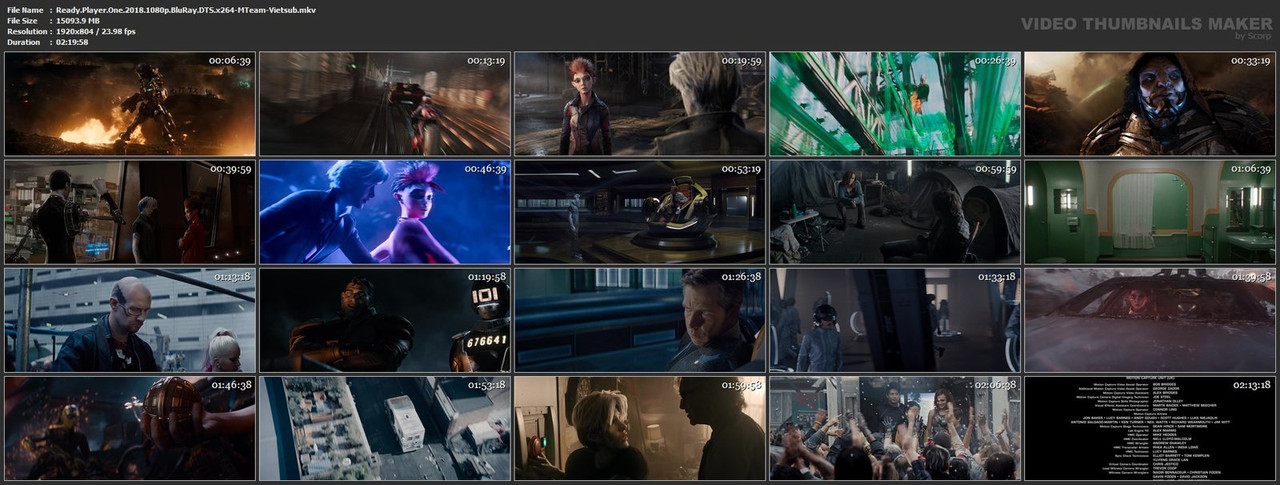
Task: Click the File Name label
Action: point(25,9)
